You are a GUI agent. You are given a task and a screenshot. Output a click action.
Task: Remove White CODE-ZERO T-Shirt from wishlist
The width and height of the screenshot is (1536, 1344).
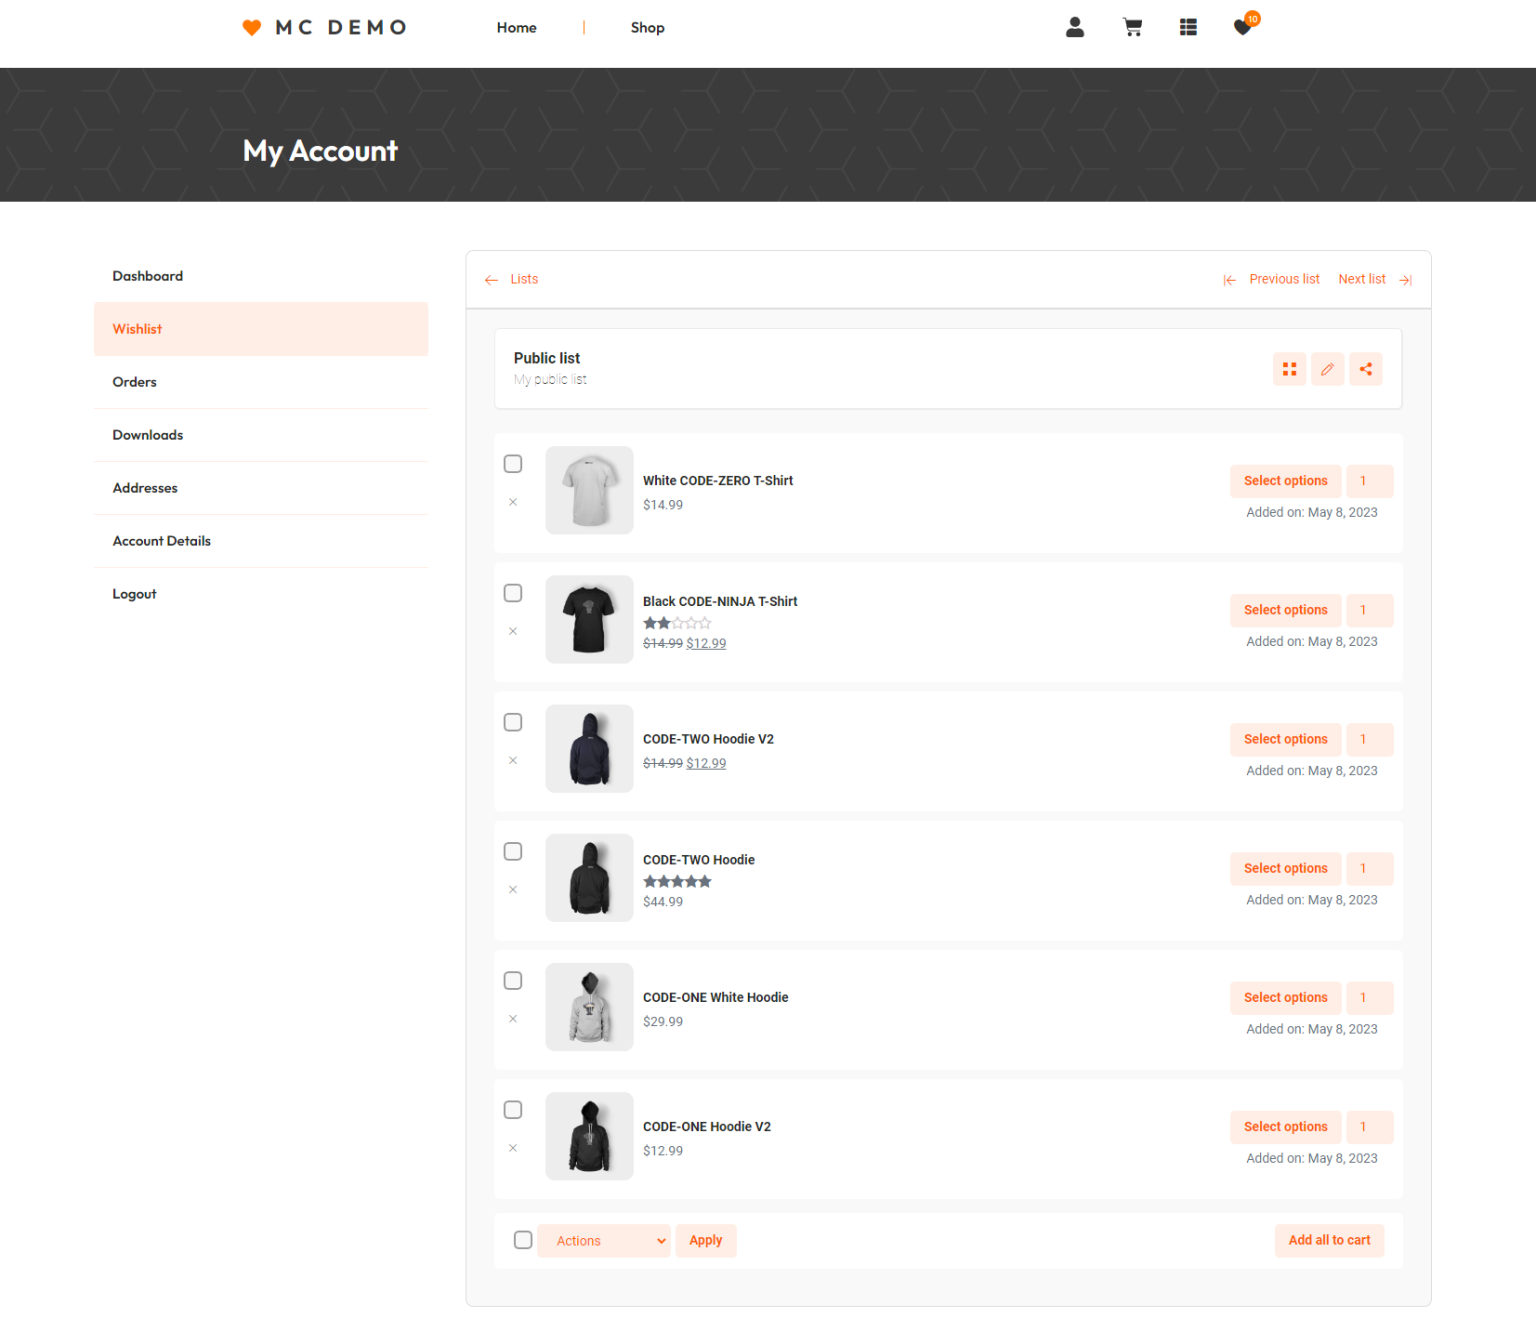(513, 502)
